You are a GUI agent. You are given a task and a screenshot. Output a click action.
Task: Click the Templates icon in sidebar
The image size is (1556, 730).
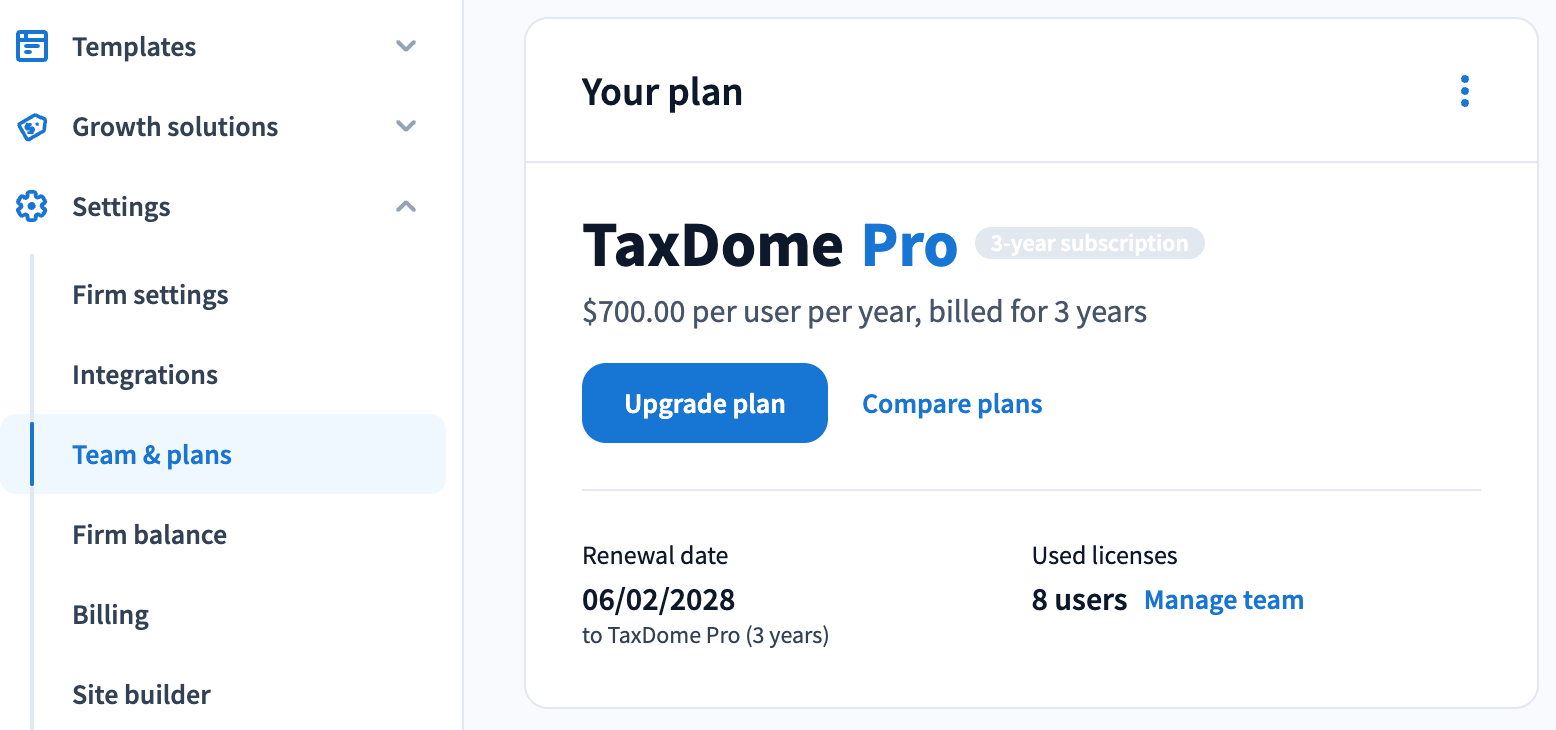coord(32,47)
